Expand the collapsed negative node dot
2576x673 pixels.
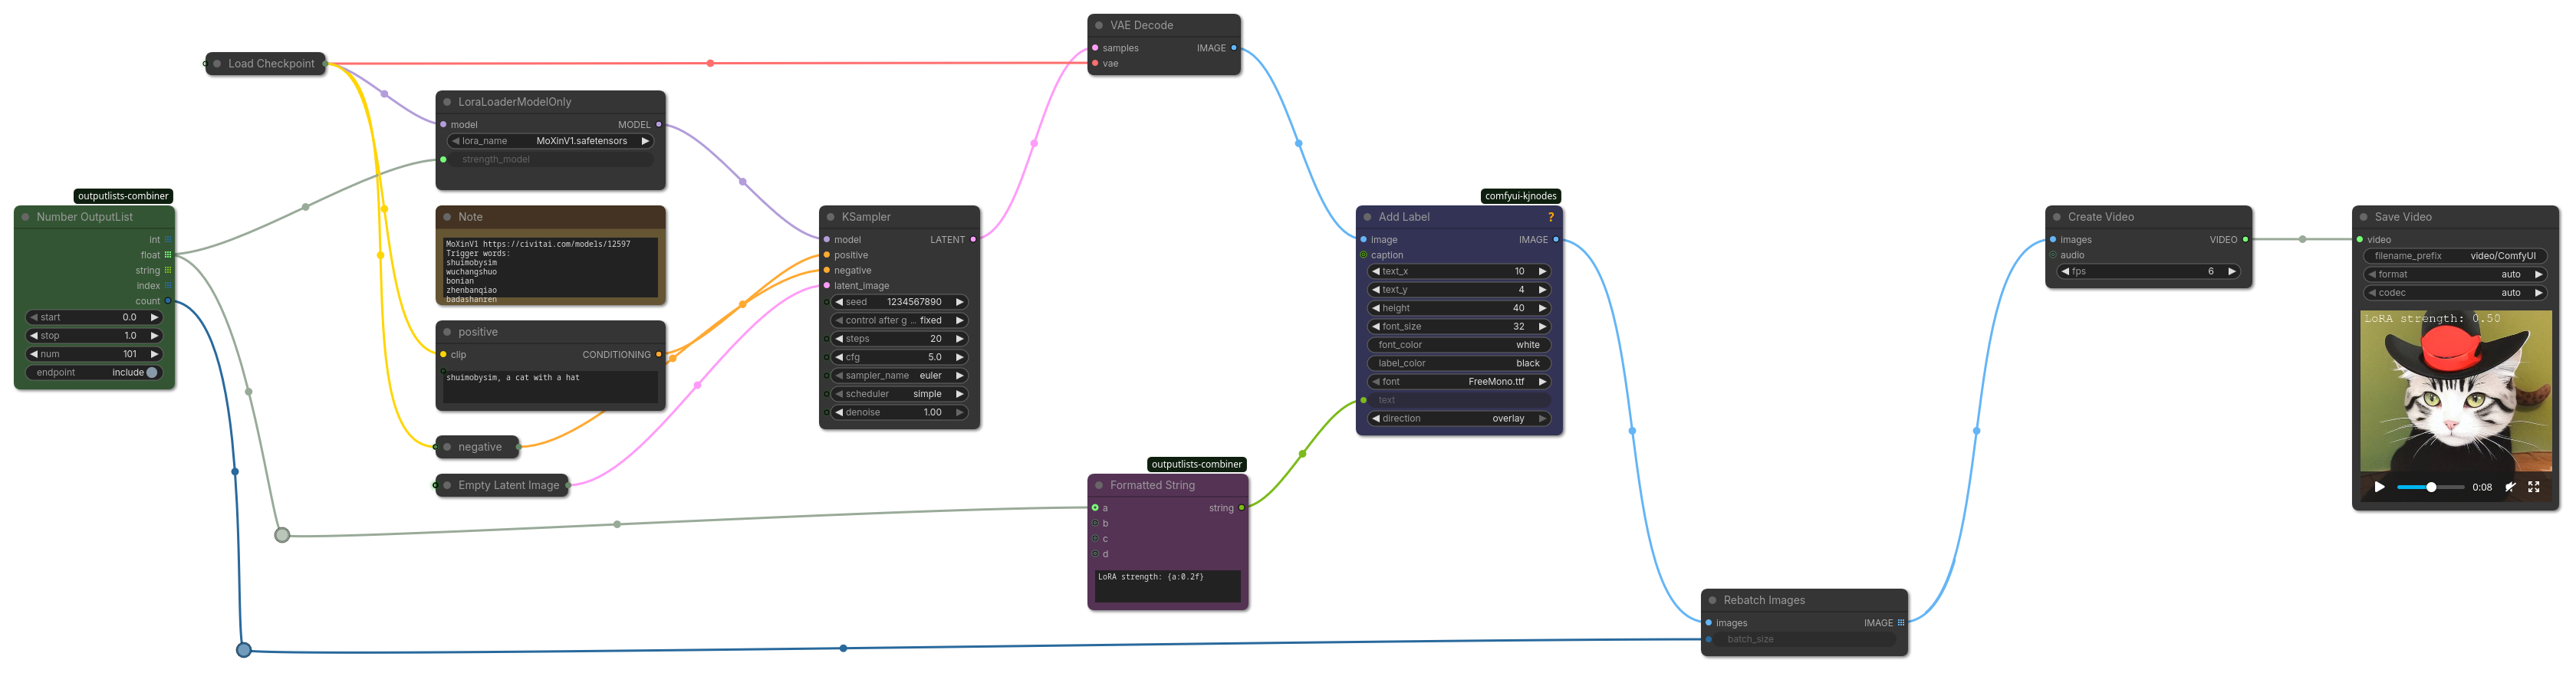(447, 447)
